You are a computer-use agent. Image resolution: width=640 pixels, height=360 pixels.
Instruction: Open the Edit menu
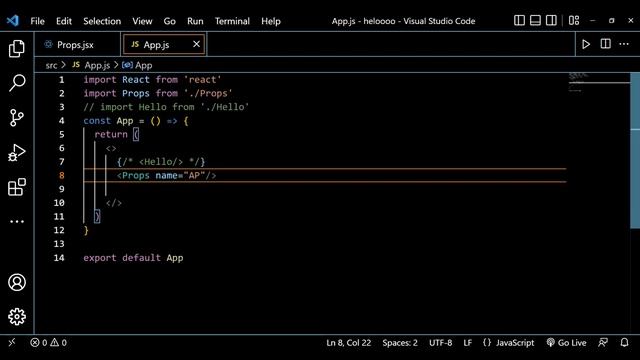[x=64, y=21]
